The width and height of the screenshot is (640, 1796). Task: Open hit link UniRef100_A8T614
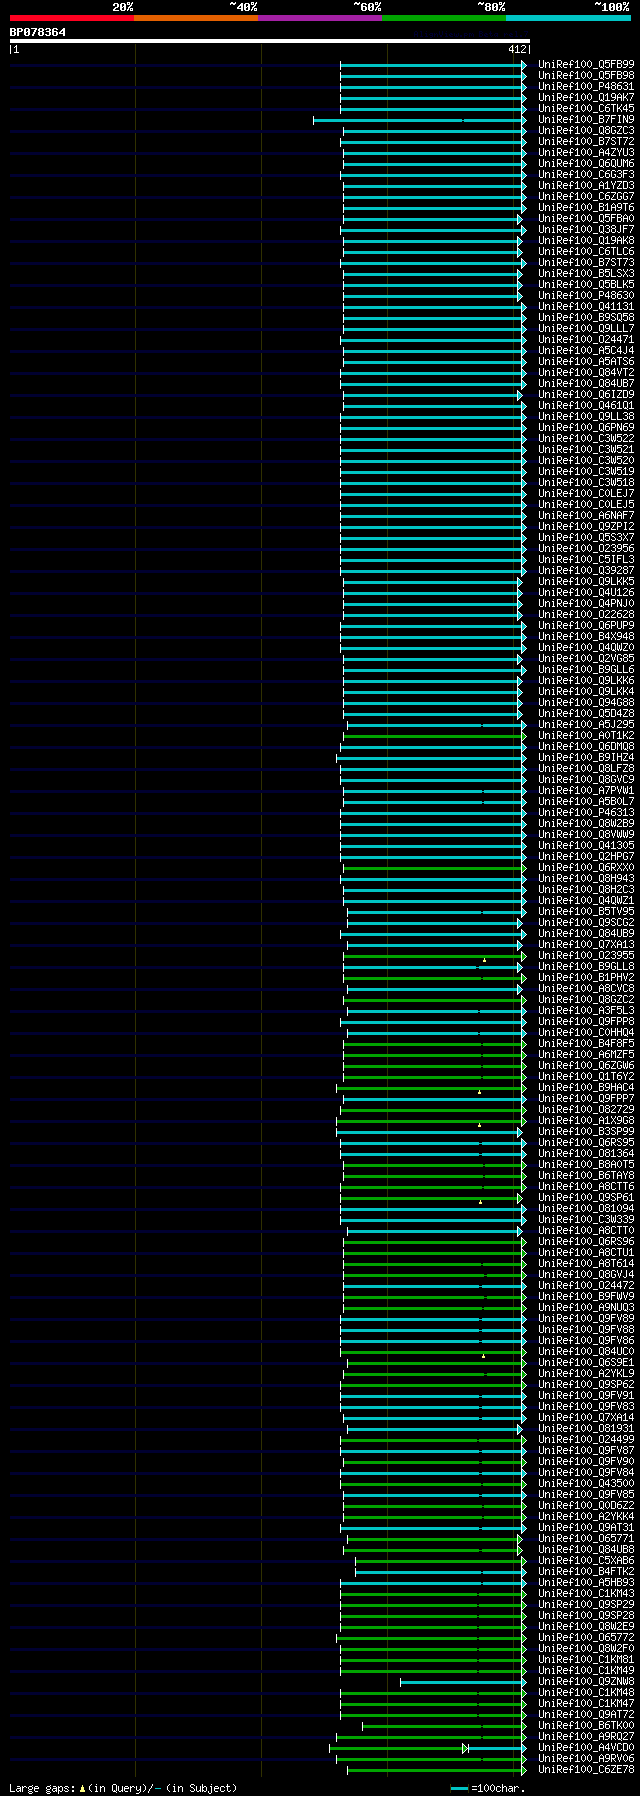click(x=586, y=1263)
